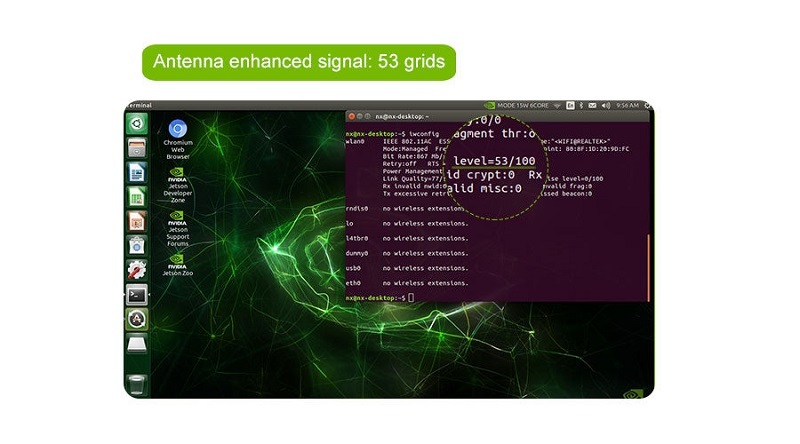Viewport: 800px width, 444px height.
Task: Open NVIDIA Jetson Zoo desktop shortcut
Action: pyautogui.click(x=178, y=265)
